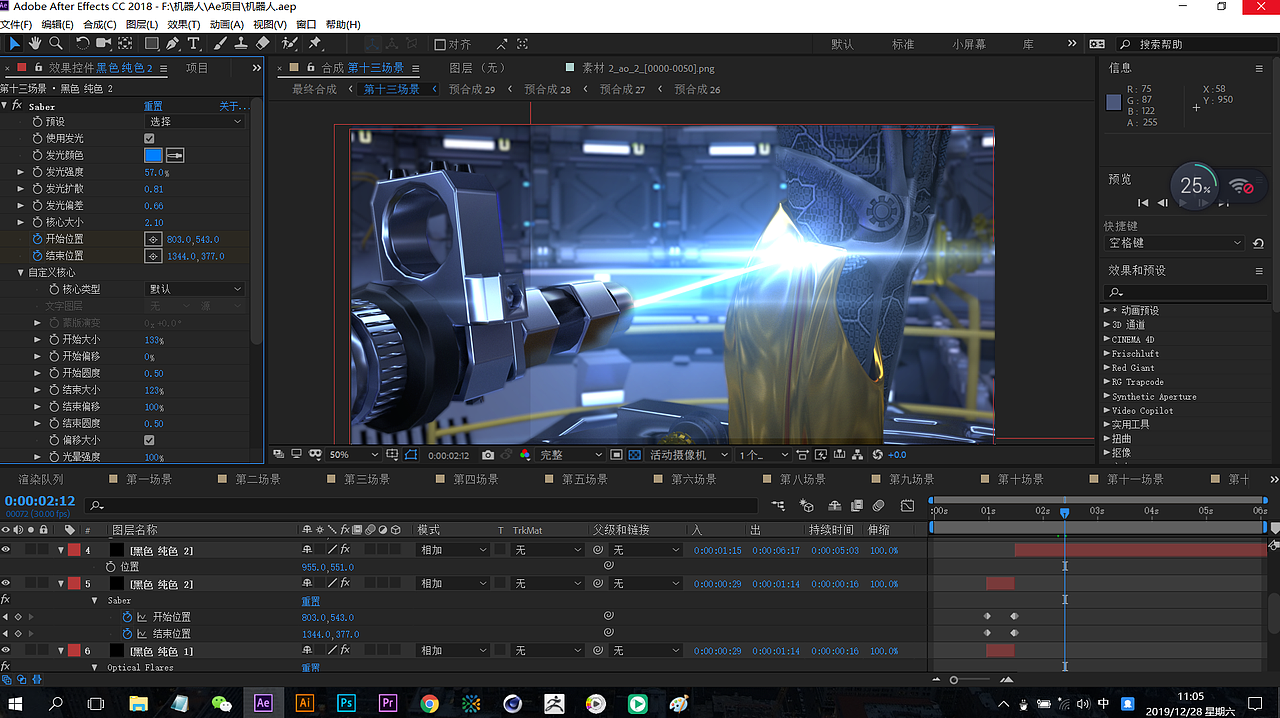
Task: Switch to 标准 workspace
Action: coord(903,44)
